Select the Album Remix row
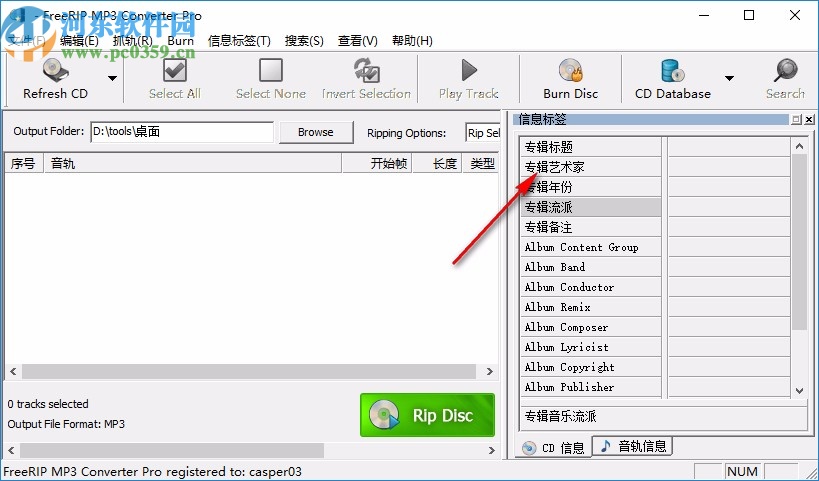Viewport: 819px width, 481px height. [591, 307]
